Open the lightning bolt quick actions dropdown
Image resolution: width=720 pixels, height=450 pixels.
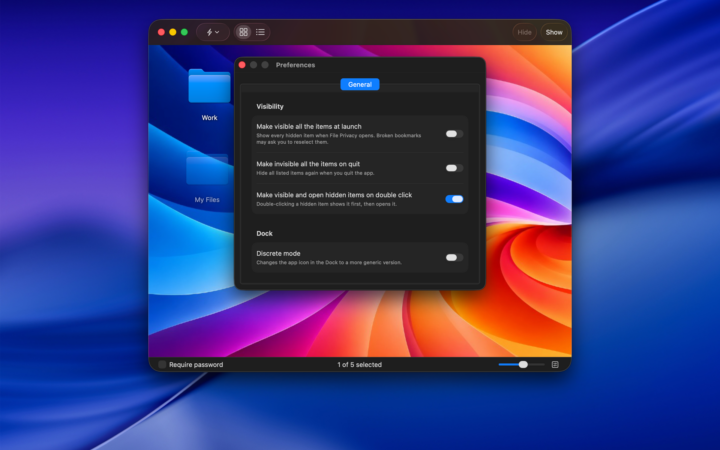click(213, 32)
